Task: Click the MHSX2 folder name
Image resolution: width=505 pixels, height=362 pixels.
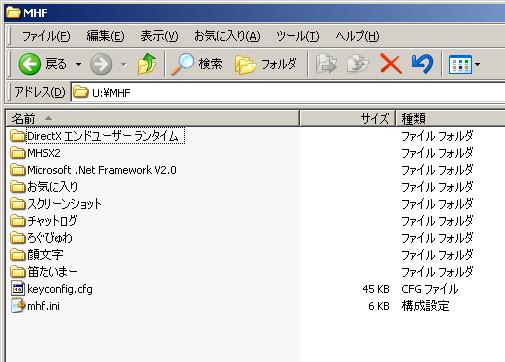Action: click(44, 153)
